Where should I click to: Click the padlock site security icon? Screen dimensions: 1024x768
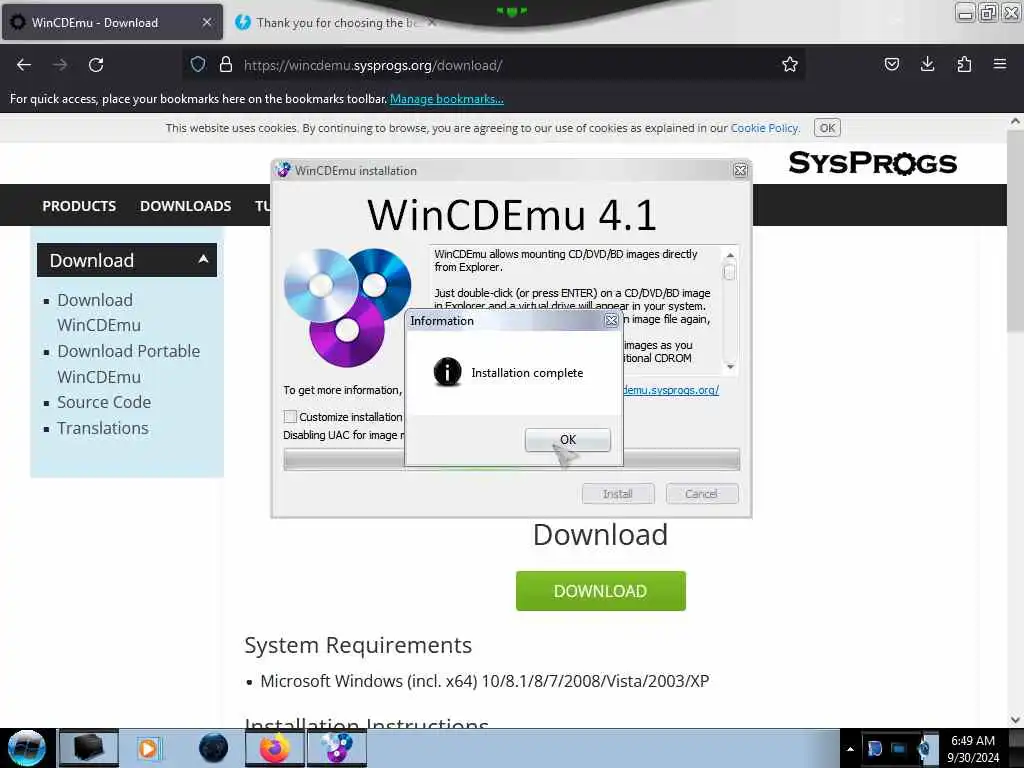coord(226,65)
